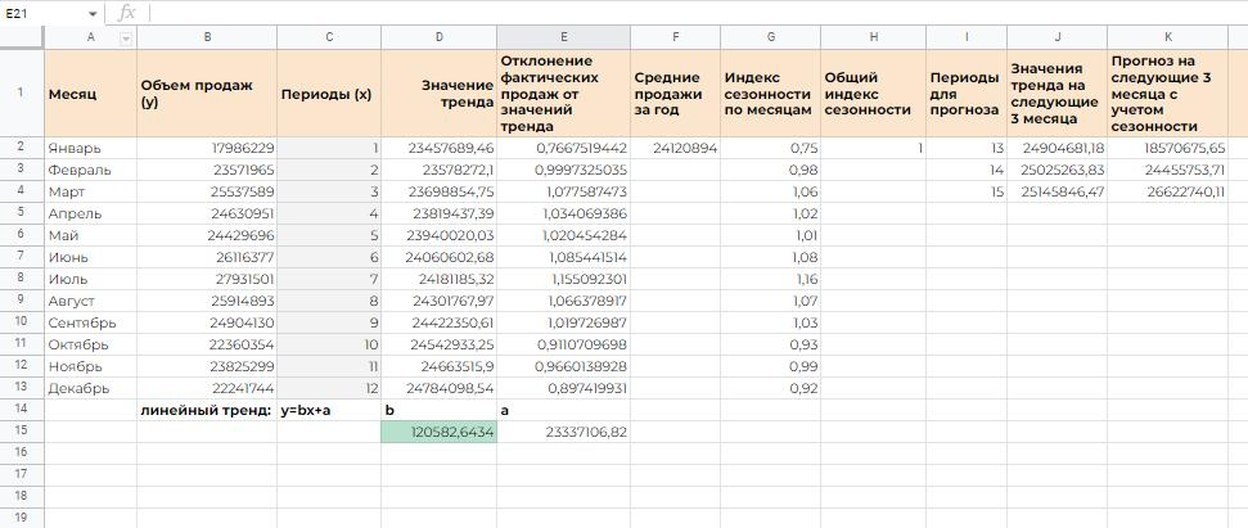Click the 'Октябрь' cell
Image resolution: width=1248 pixels, height=528 pixels.
click(x=90, y=344)
